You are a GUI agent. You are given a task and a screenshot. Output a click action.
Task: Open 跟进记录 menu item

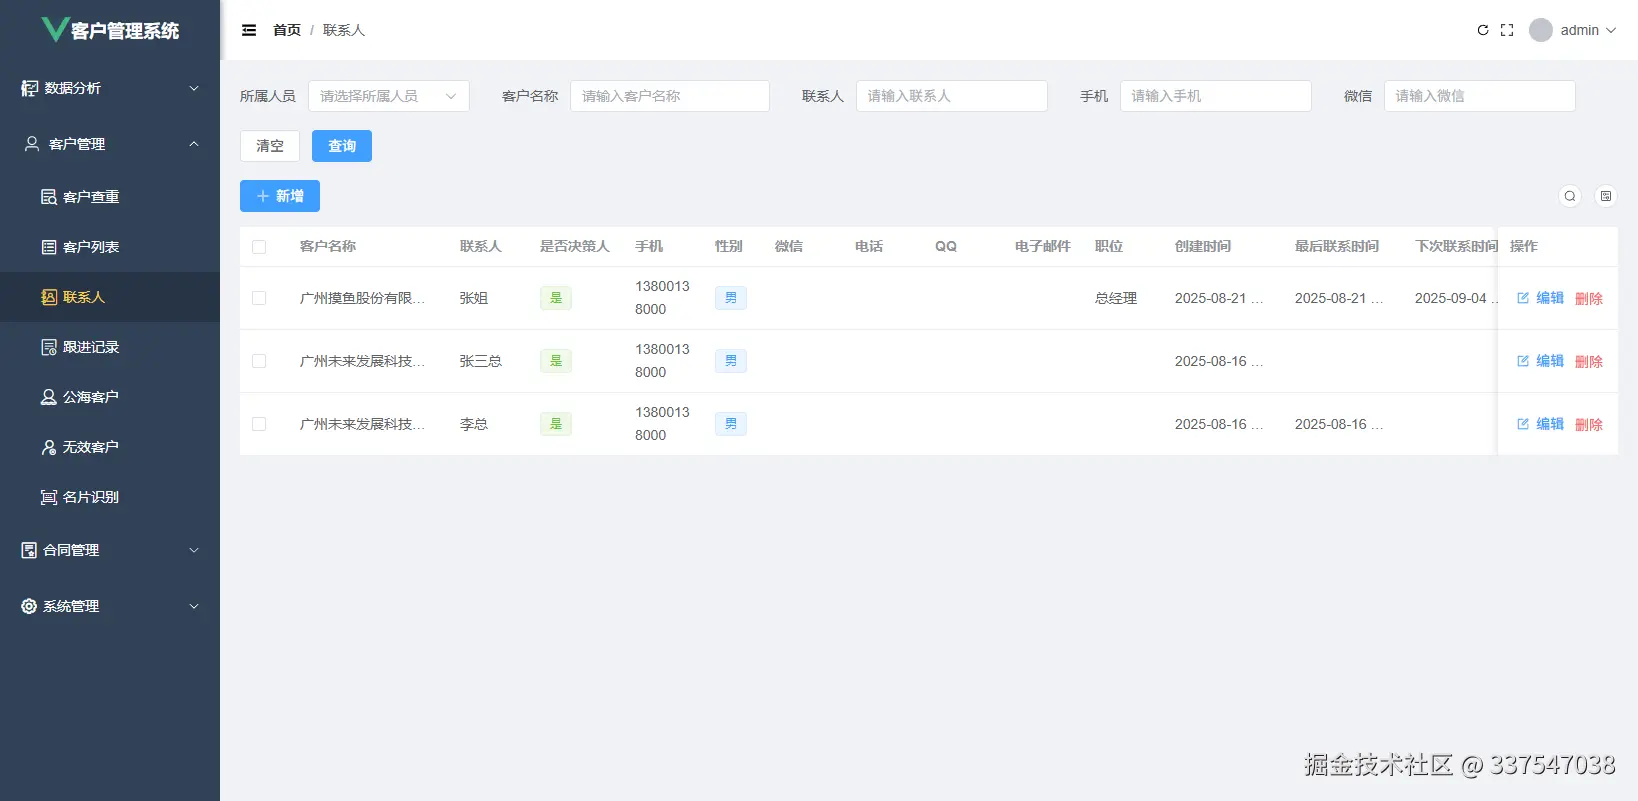(x=110, y=347)
